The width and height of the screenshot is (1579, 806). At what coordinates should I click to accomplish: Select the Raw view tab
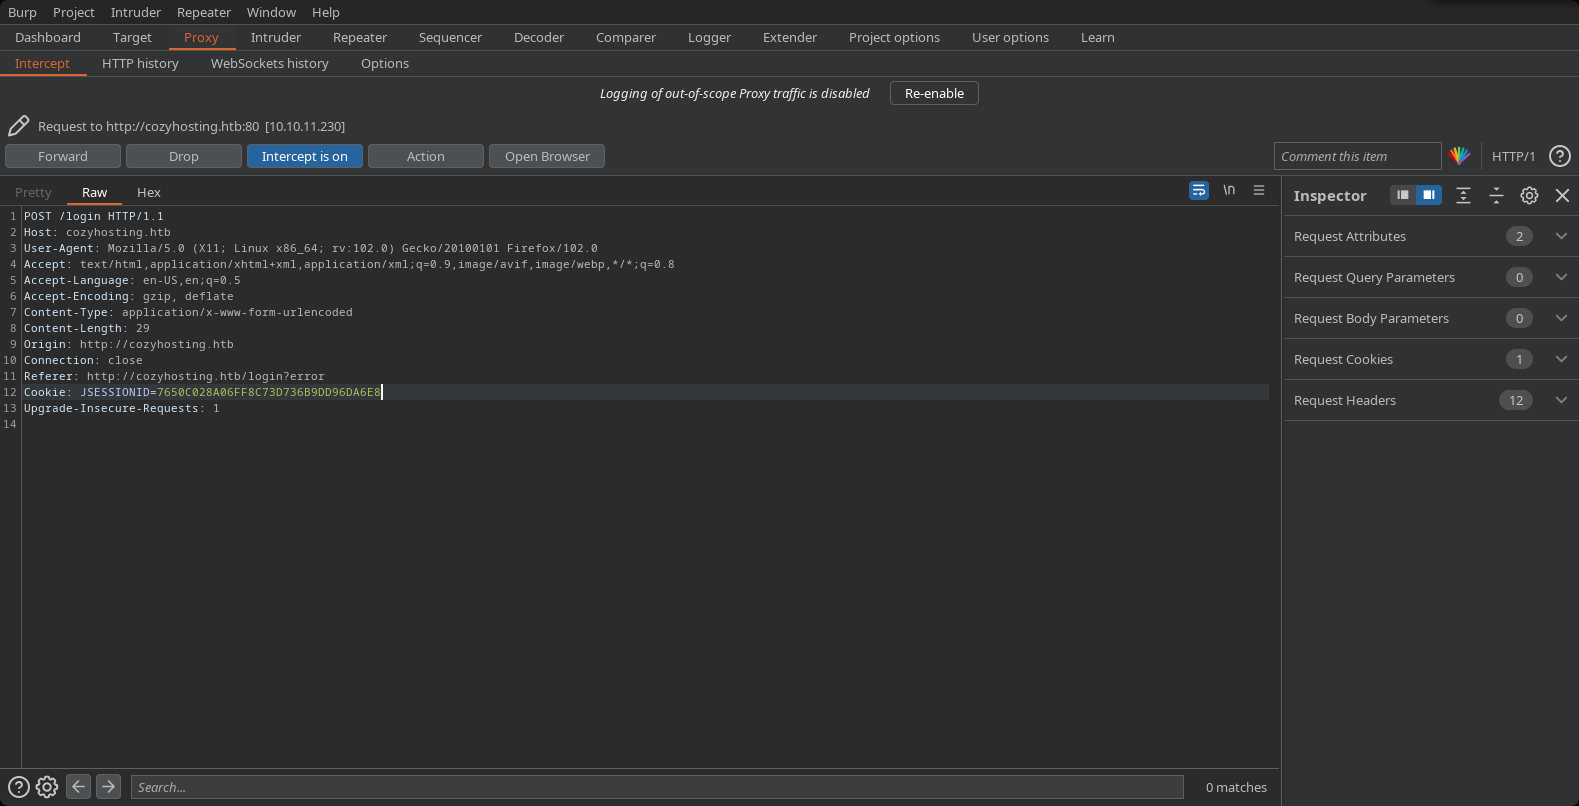tap(95, 192)
